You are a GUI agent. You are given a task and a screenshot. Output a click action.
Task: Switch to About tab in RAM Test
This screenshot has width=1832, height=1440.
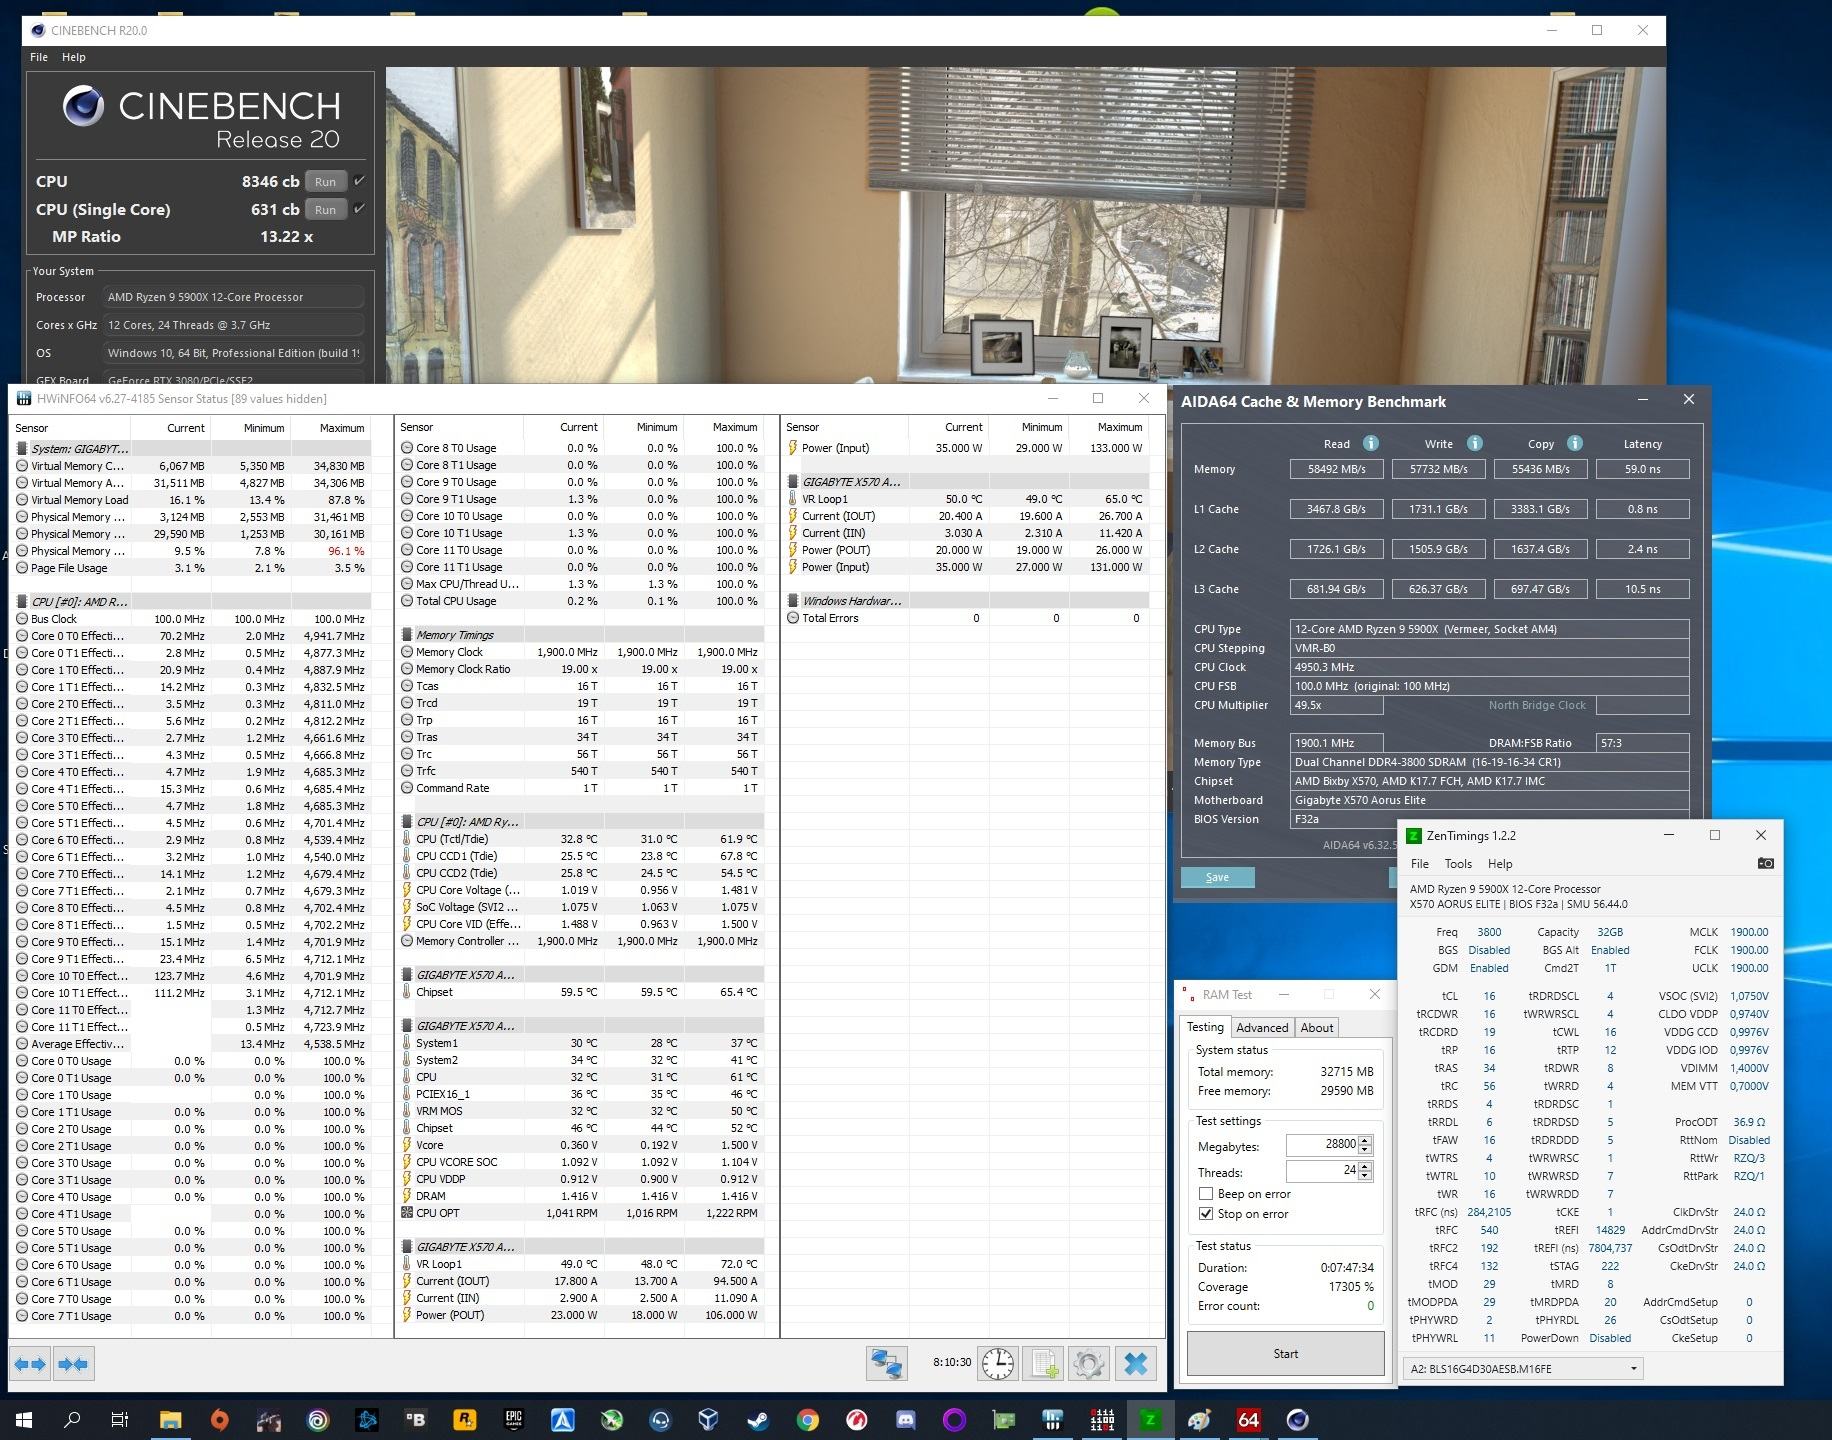point(1317,1028)
